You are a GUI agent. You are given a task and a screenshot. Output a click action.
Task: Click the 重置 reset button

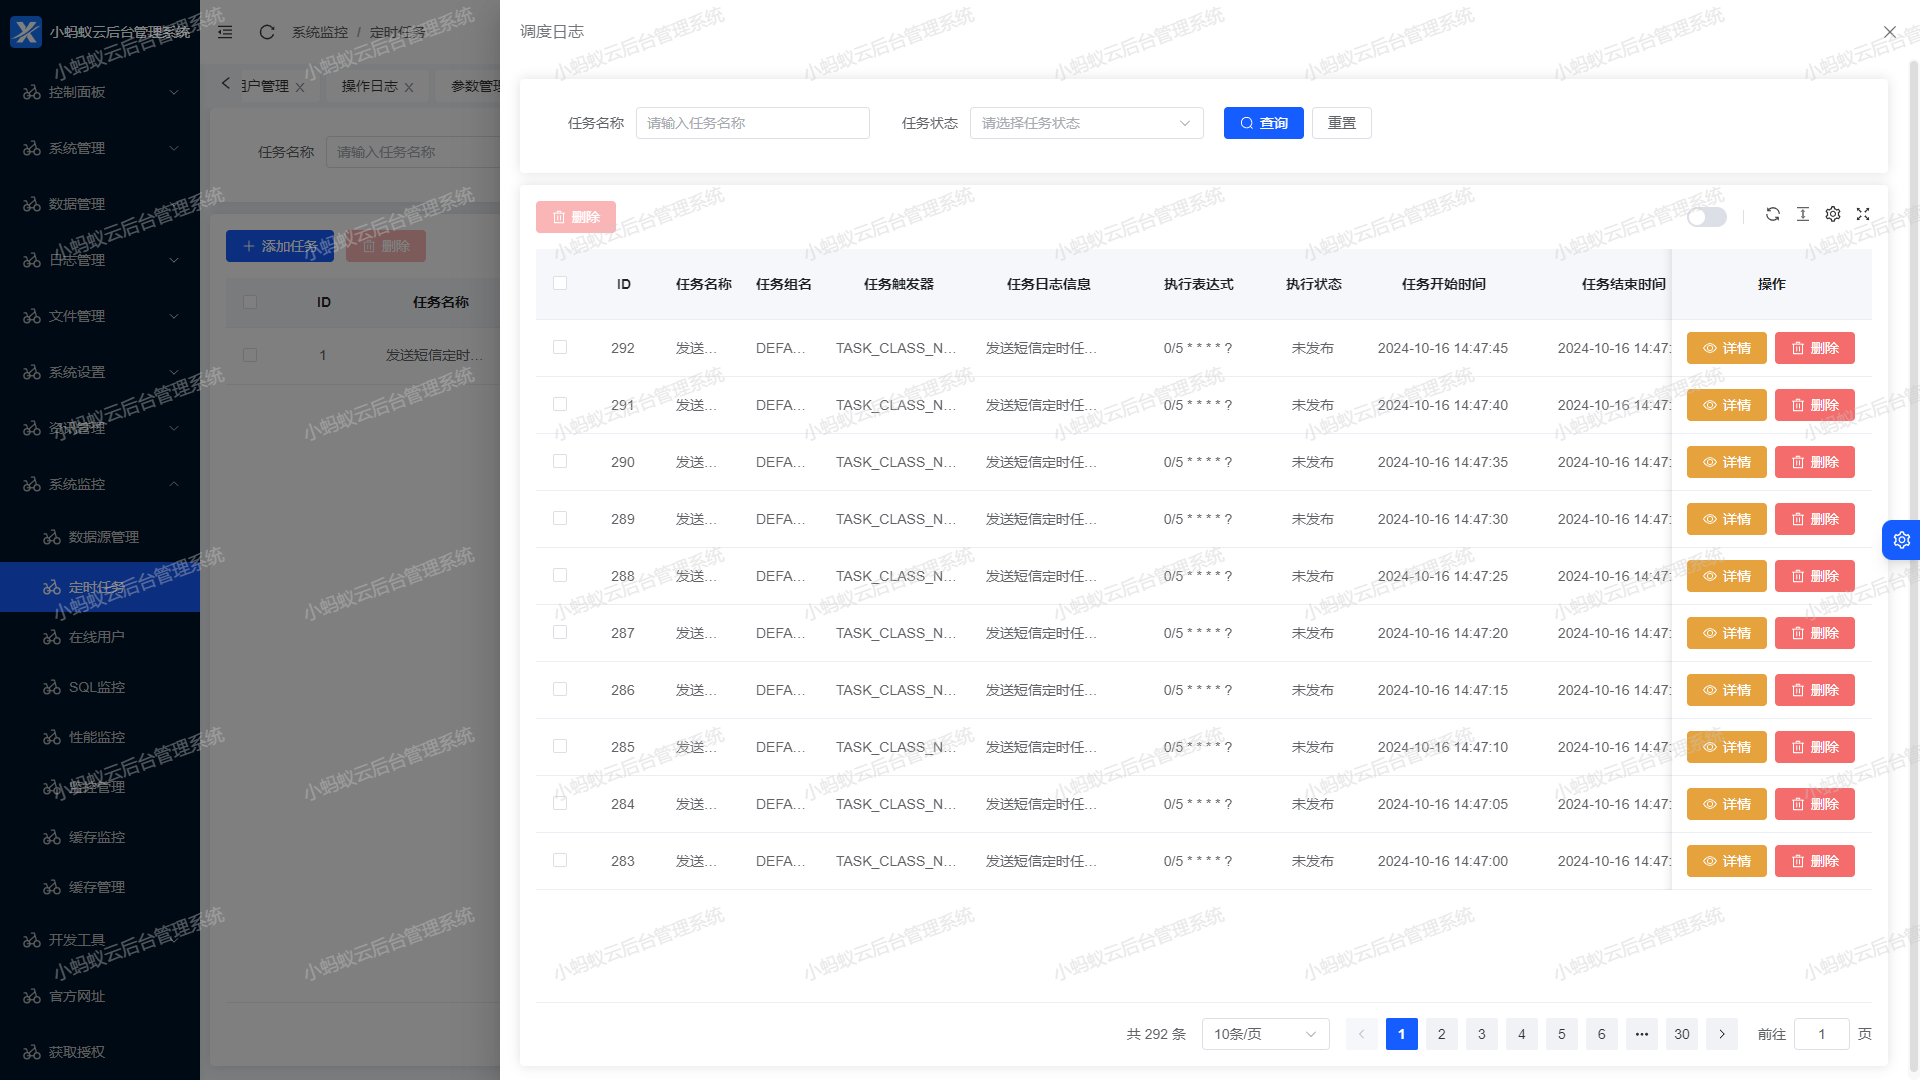1342,123
